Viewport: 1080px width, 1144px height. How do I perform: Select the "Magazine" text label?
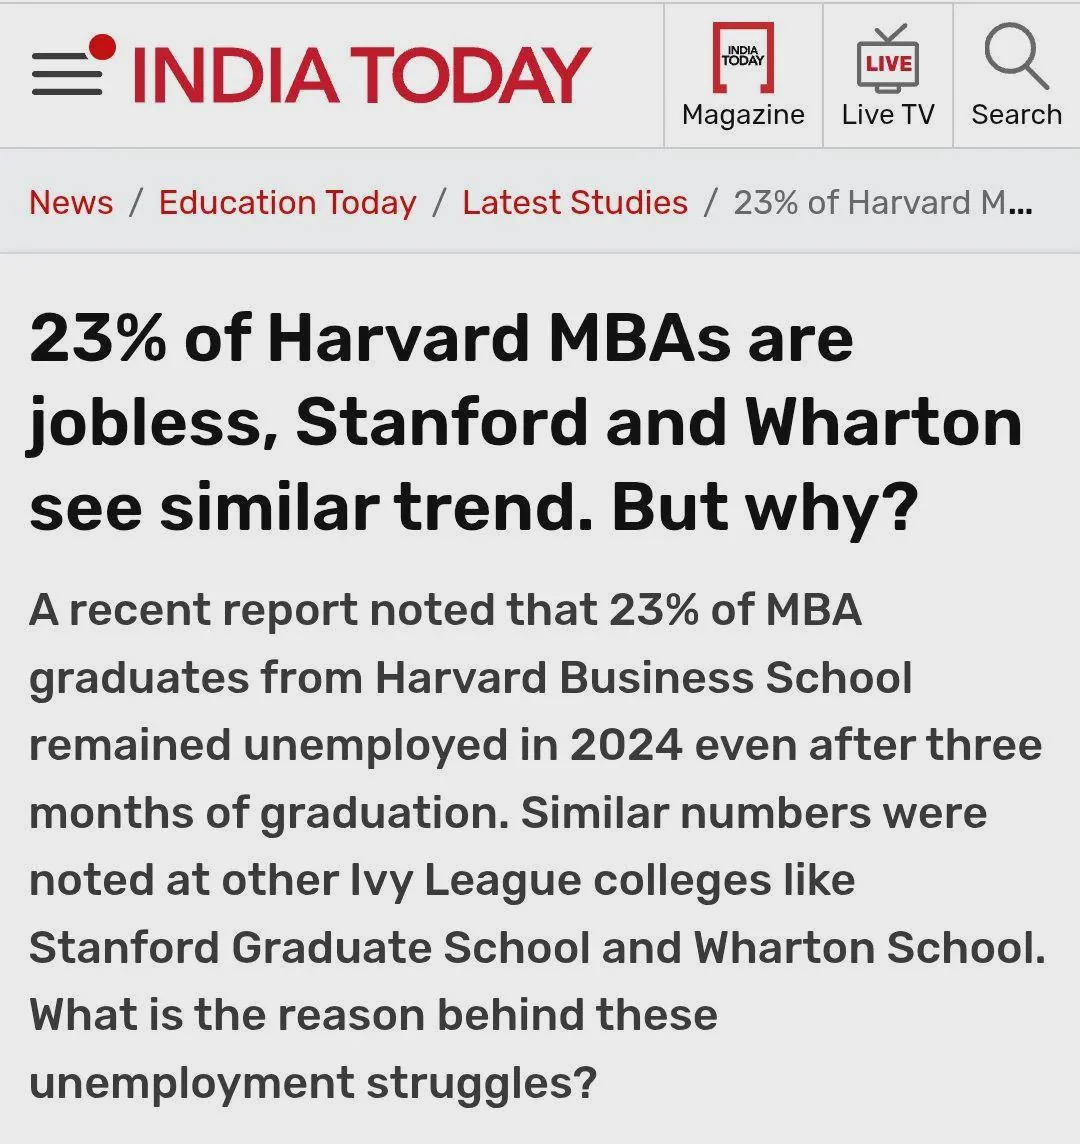(743, 115)
